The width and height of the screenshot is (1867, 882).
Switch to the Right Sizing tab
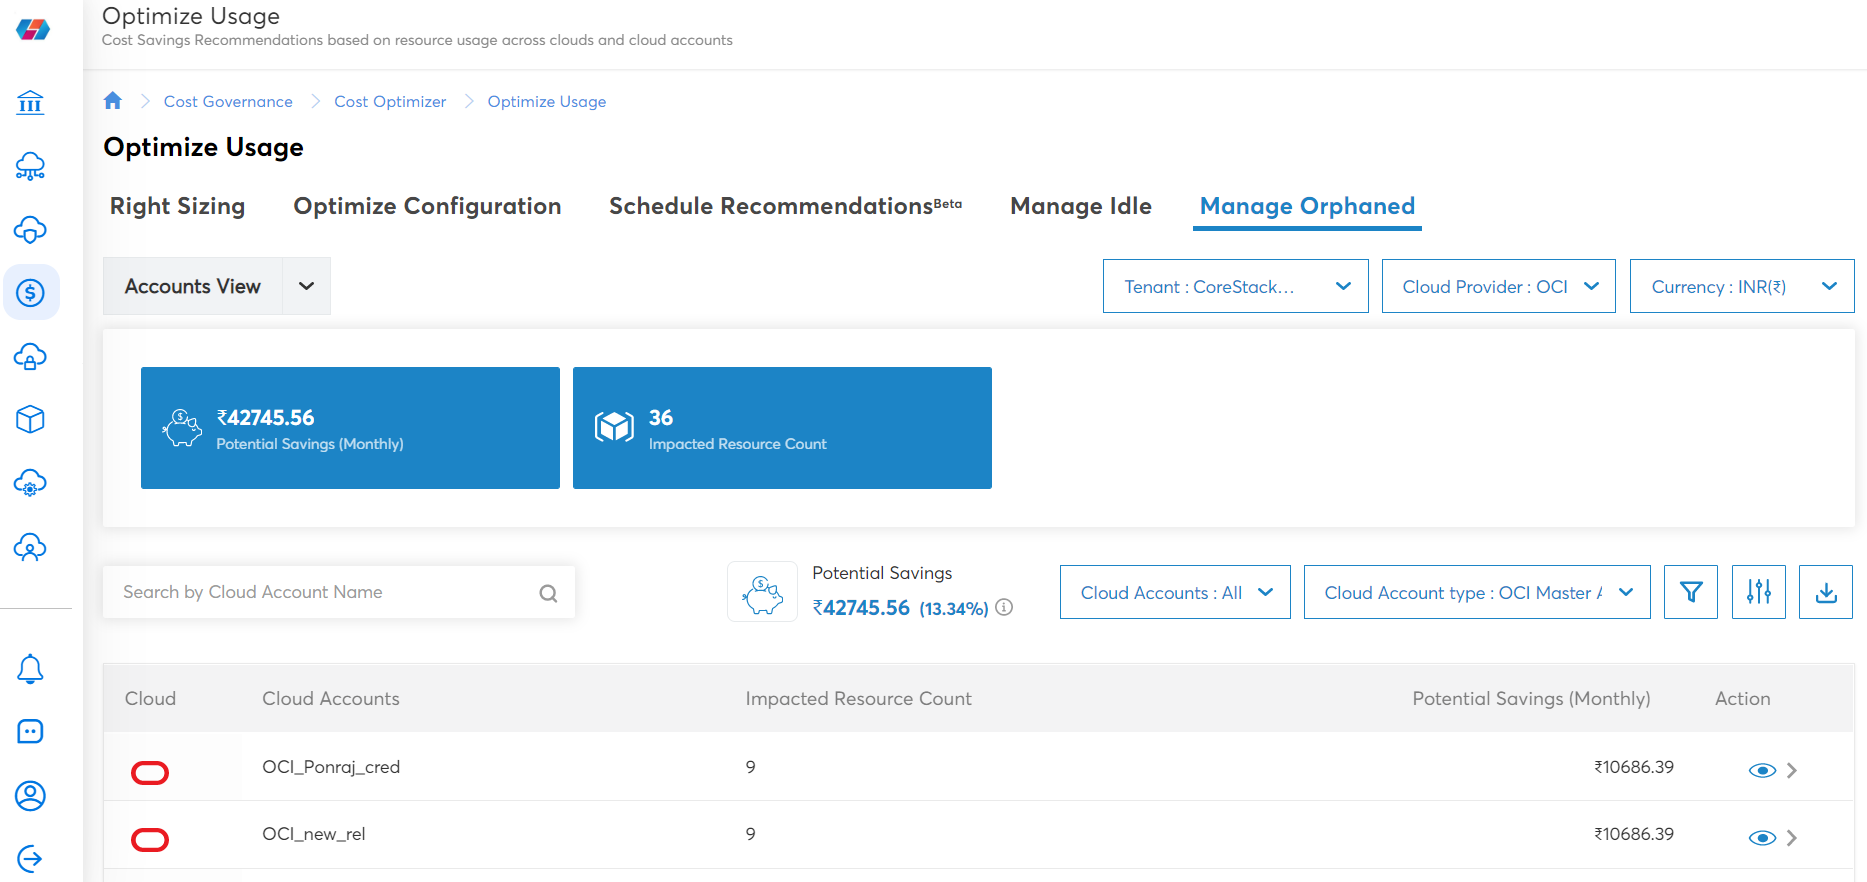177,206
